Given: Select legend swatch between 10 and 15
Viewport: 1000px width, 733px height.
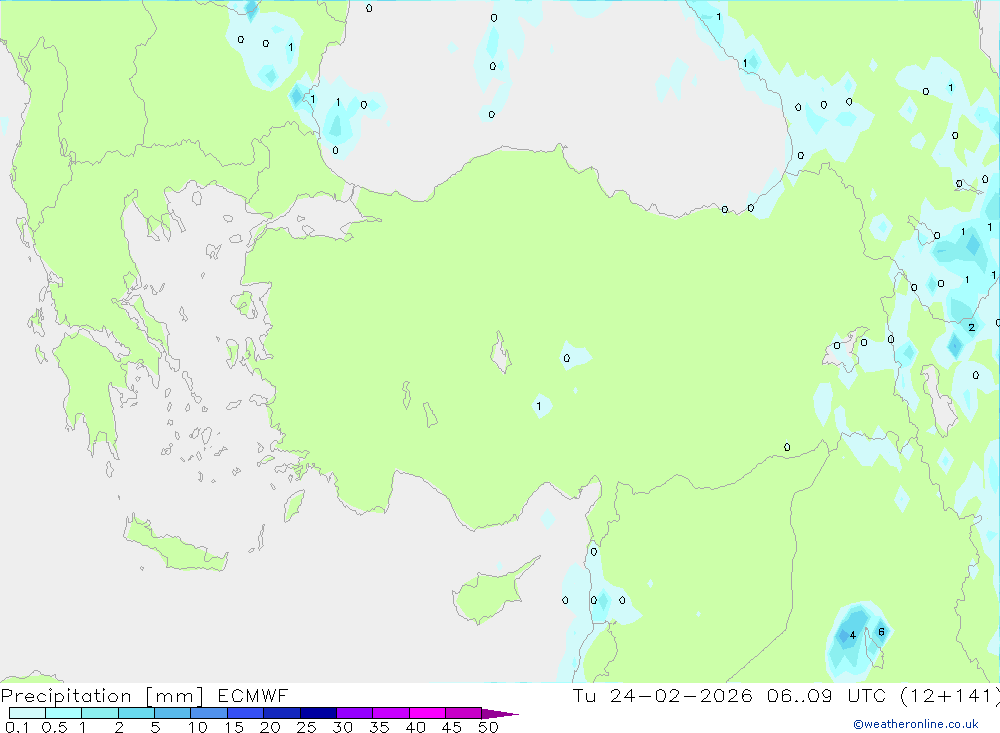Looking at the screenshot, I should click(209, 713).
